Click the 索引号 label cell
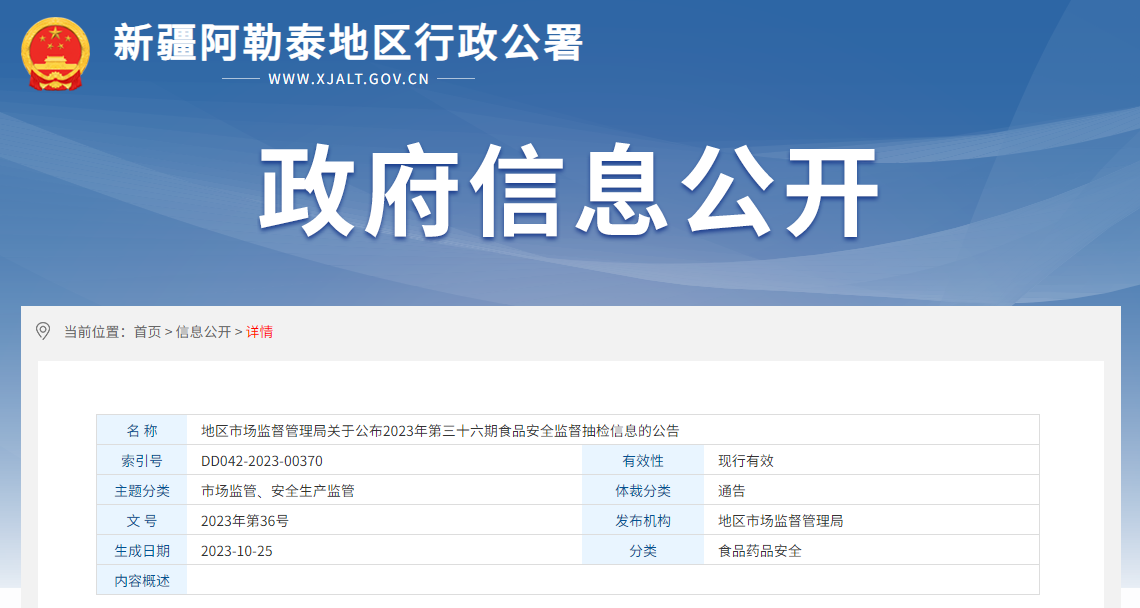This screenshot has width=1140, height=608. tap(142, 461)
